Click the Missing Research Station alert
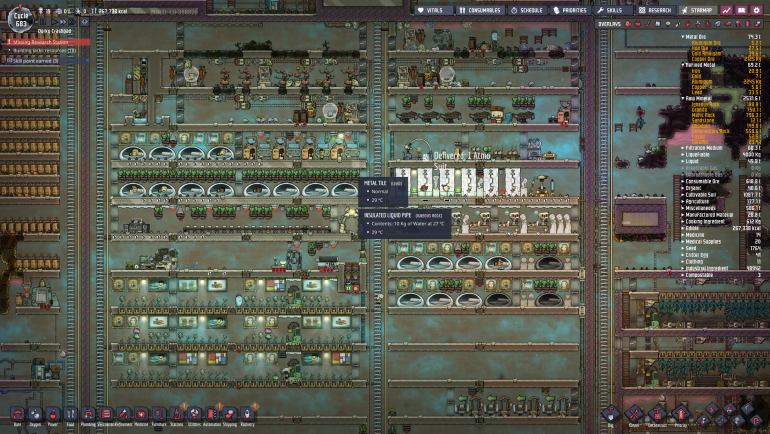The image size is (770, 434). pos(48,42)
